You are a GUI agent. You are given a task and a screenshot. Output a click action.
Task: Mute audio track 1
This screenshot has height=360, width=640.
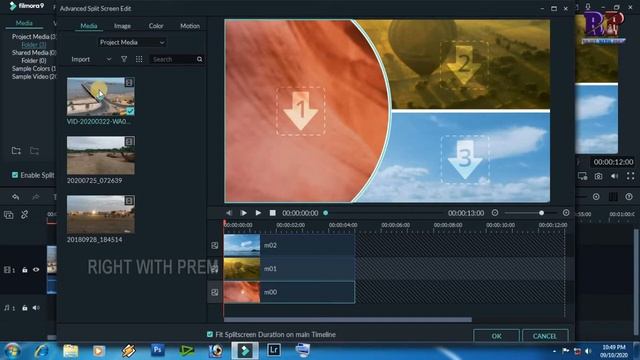tap(36, 308)
